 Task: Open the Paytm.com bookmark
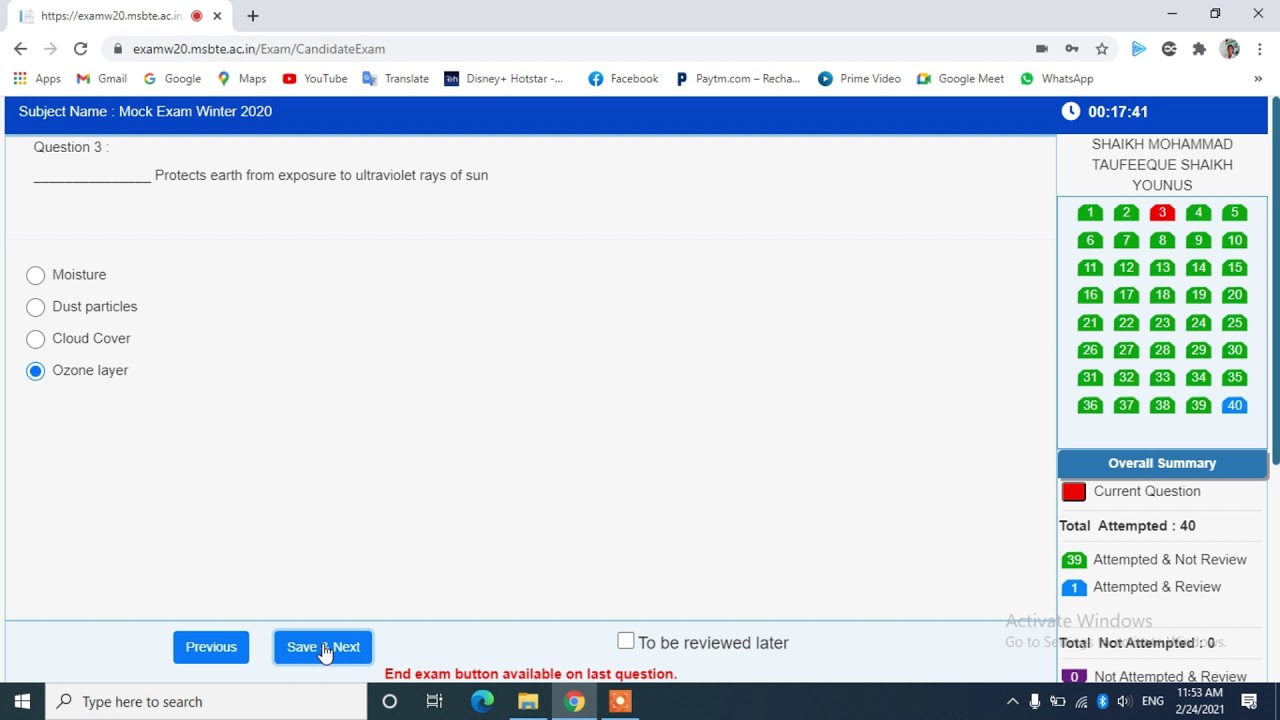click(x=738, y=78)
